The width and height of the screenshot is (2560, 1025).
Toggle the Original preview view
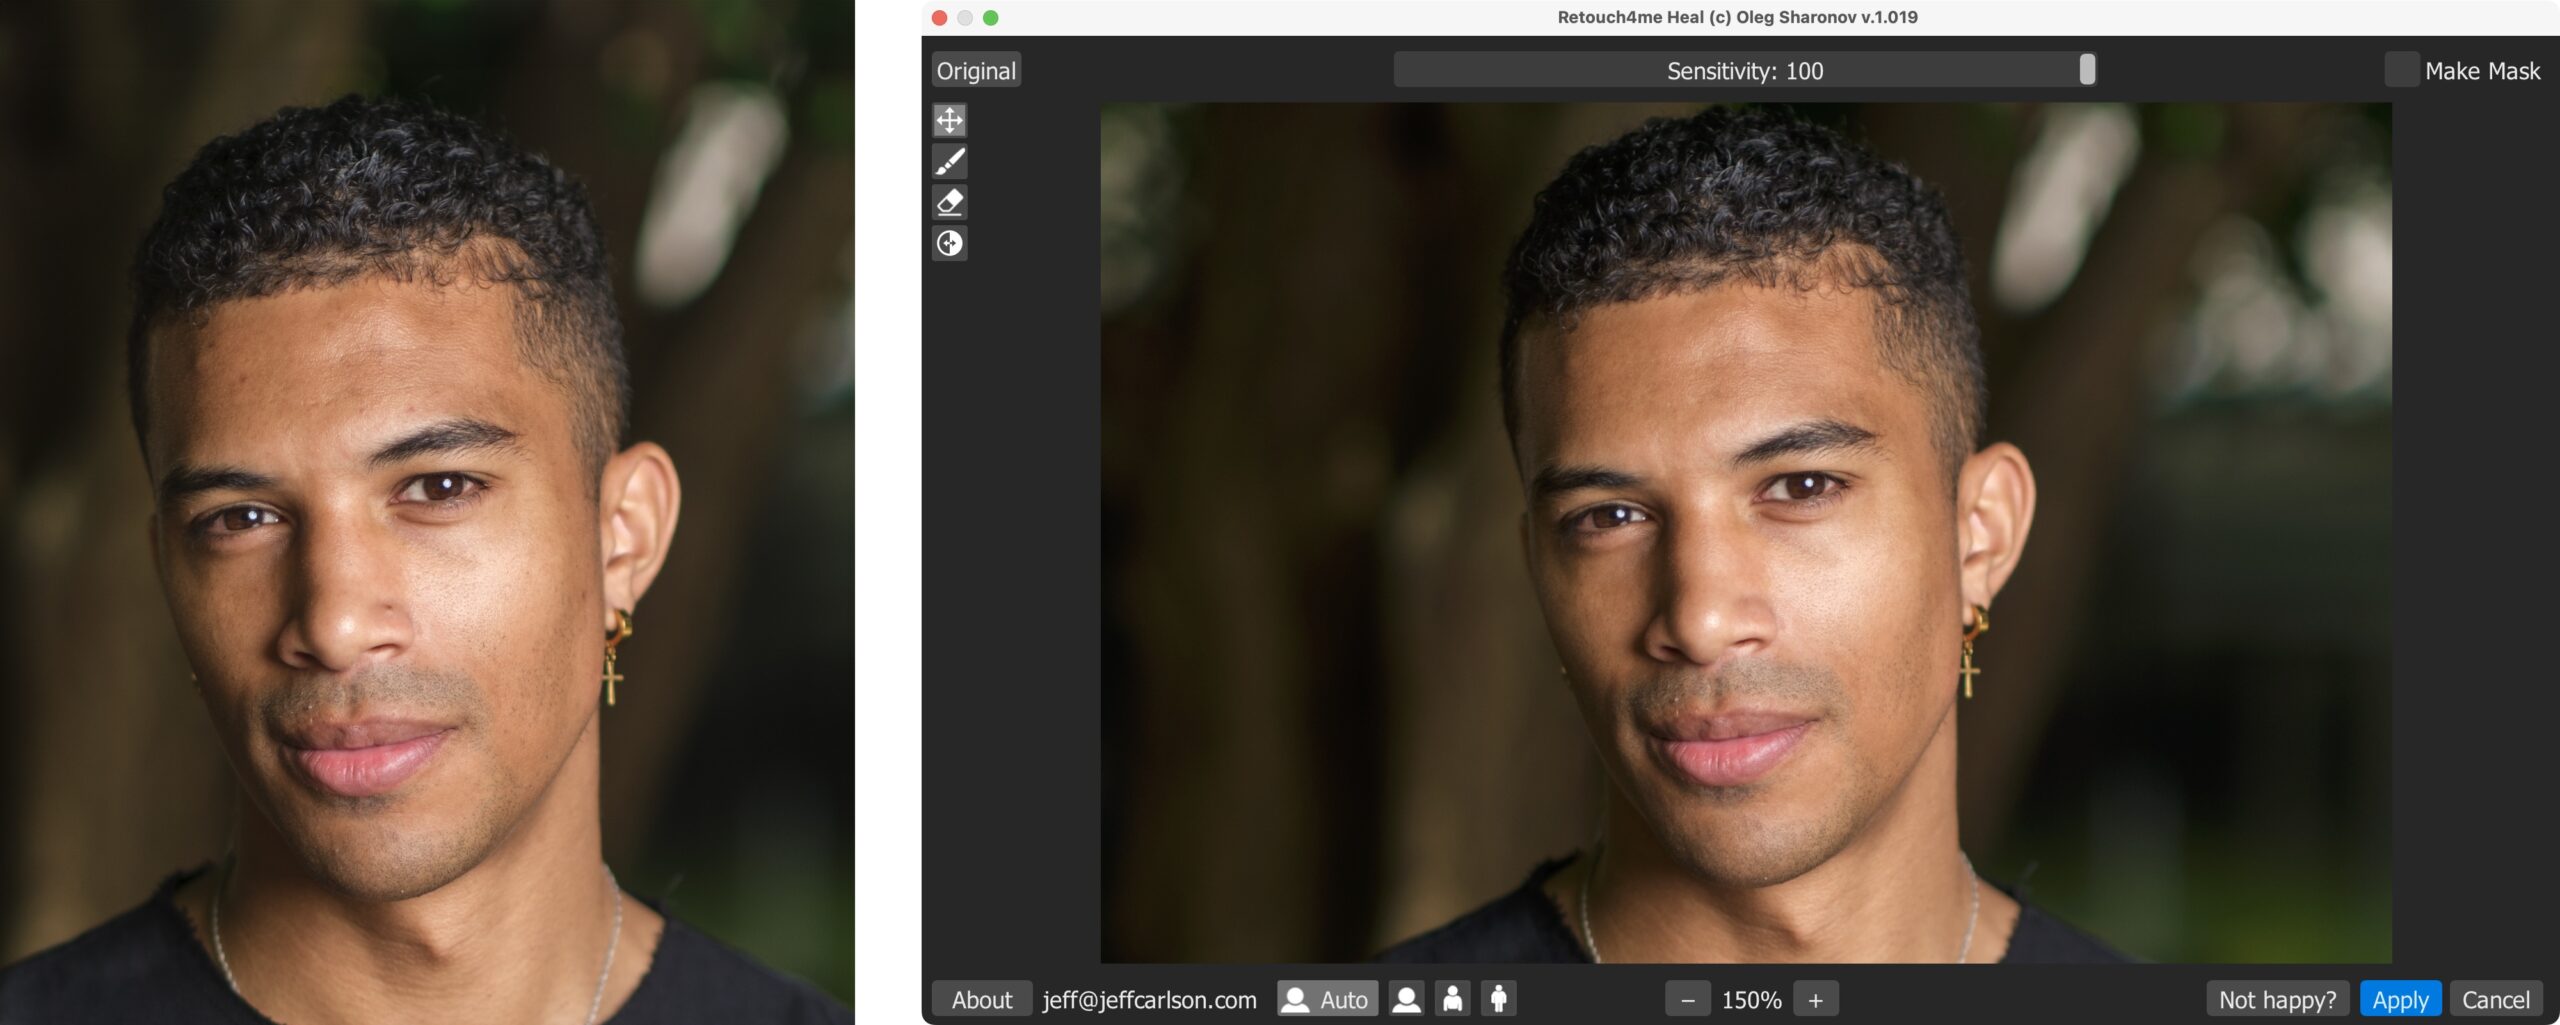[975, 70]
